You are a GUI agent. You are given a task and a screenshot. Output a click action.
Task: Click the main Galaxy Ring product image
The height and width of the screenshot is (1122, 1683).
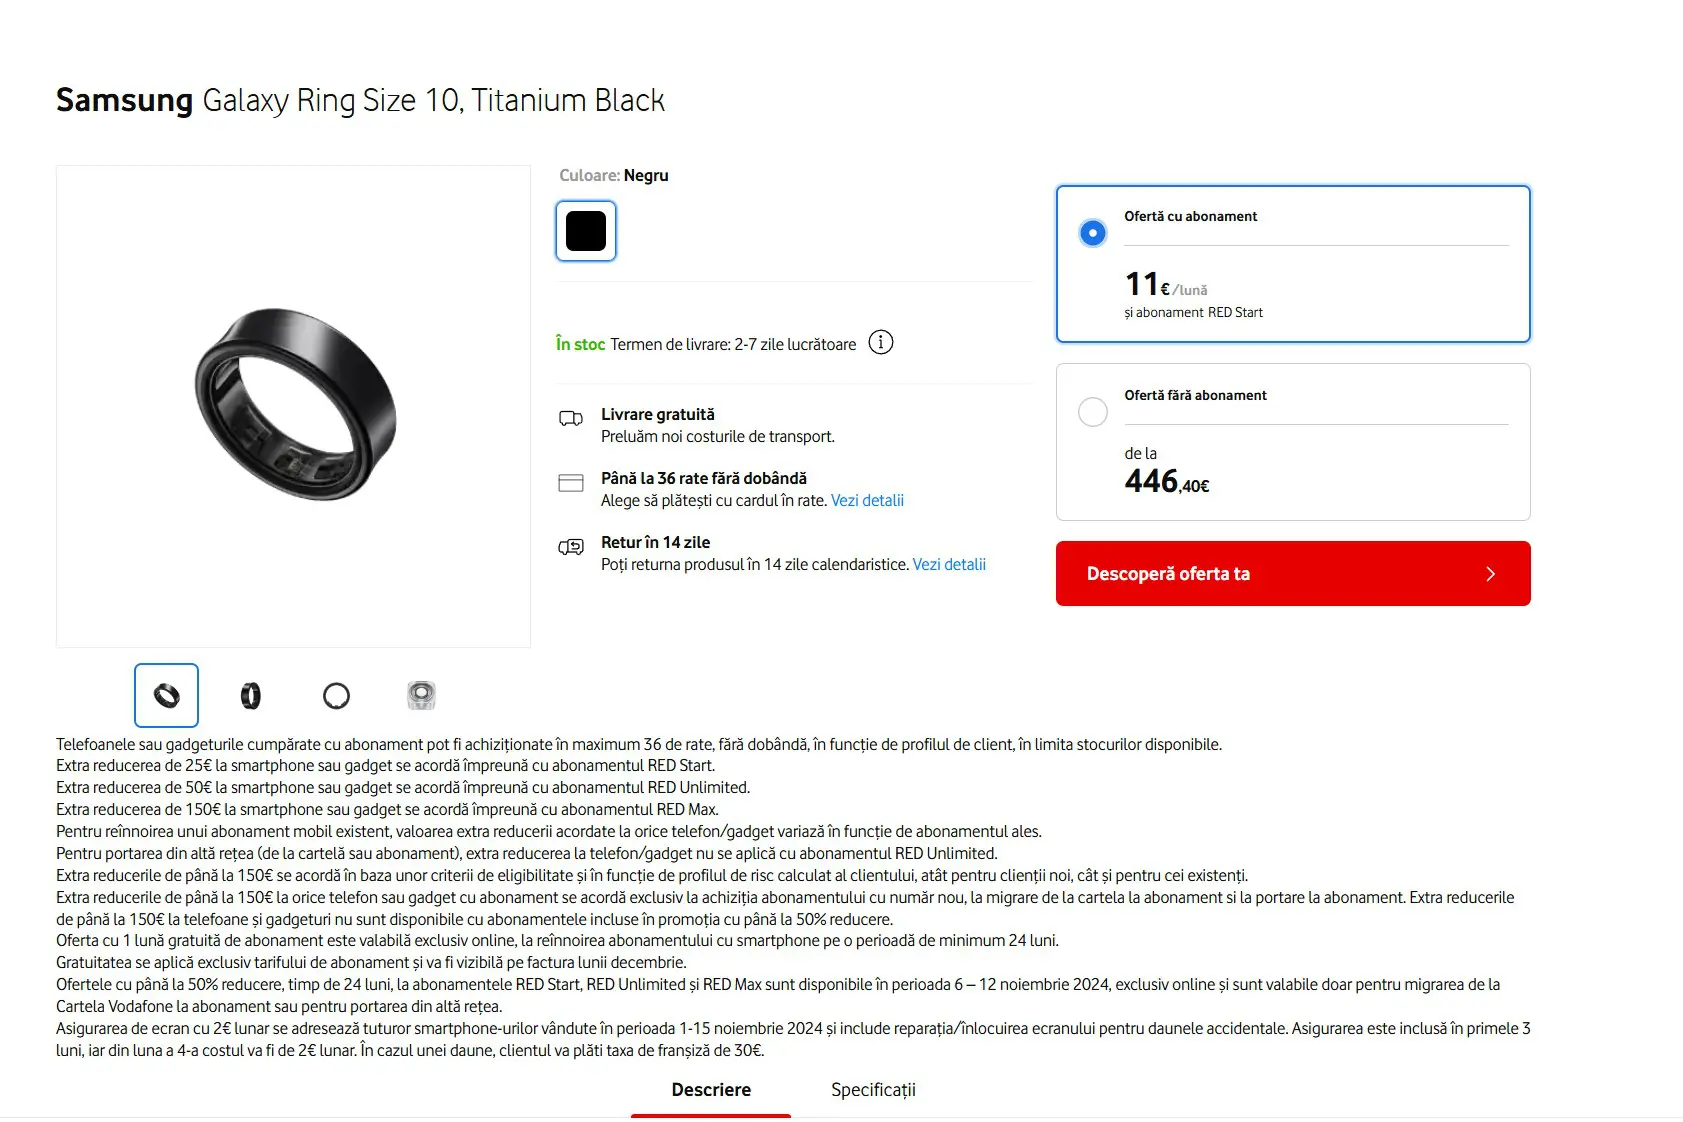(293, 406)
